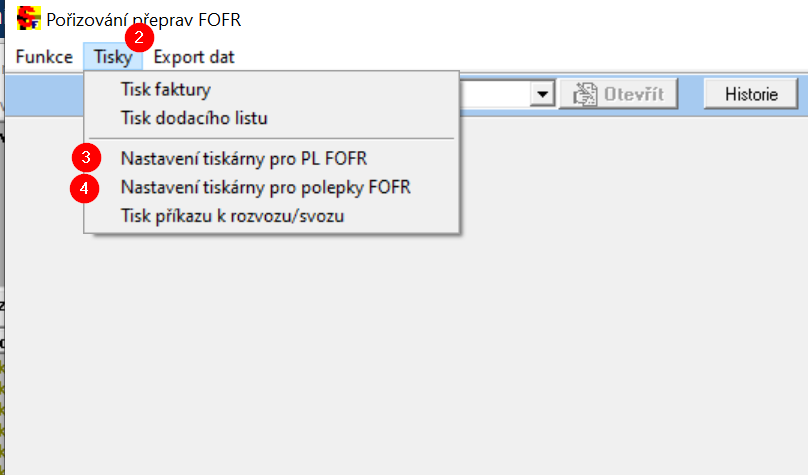Click red annotation marker number 4
The image size is (808, 475).
point(86,187)
